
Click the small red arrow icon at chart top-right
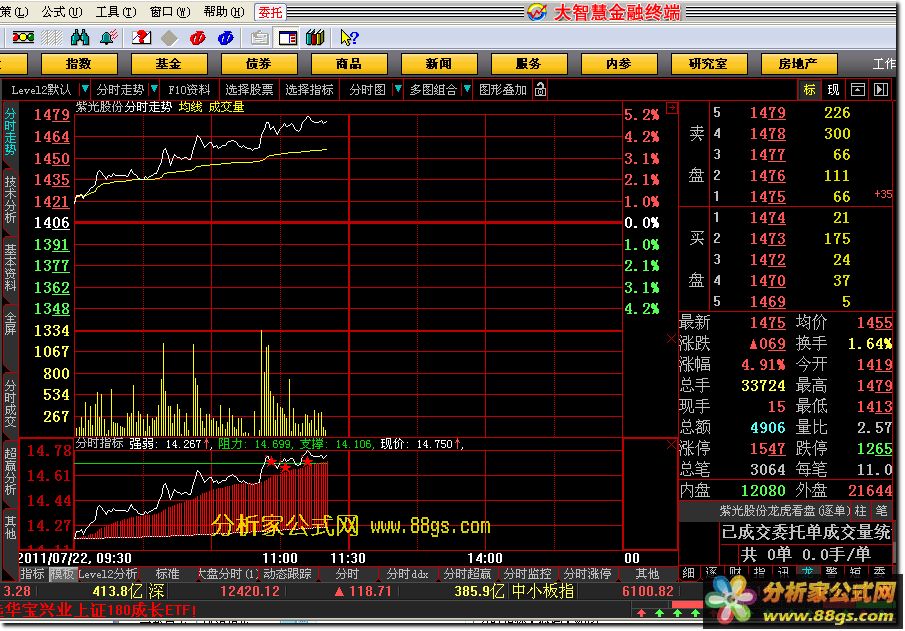[x=671, y=108]
